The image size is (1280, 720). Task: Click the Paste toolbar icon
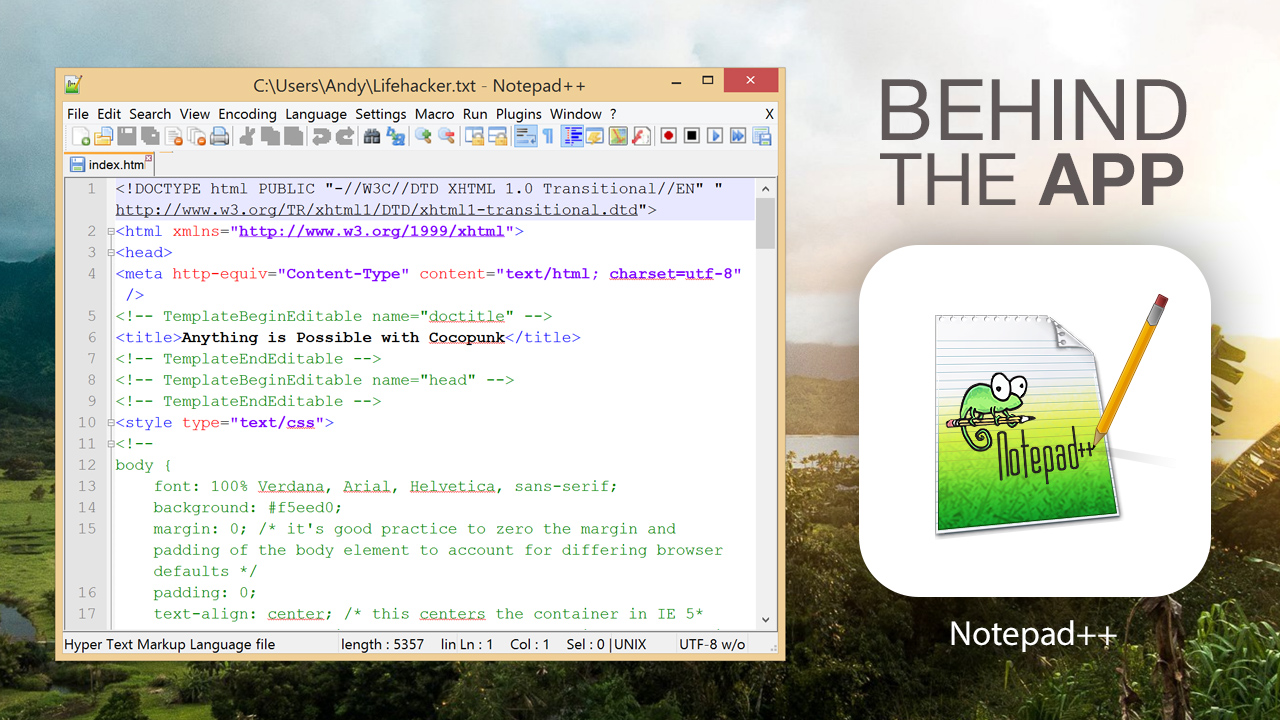293,136
